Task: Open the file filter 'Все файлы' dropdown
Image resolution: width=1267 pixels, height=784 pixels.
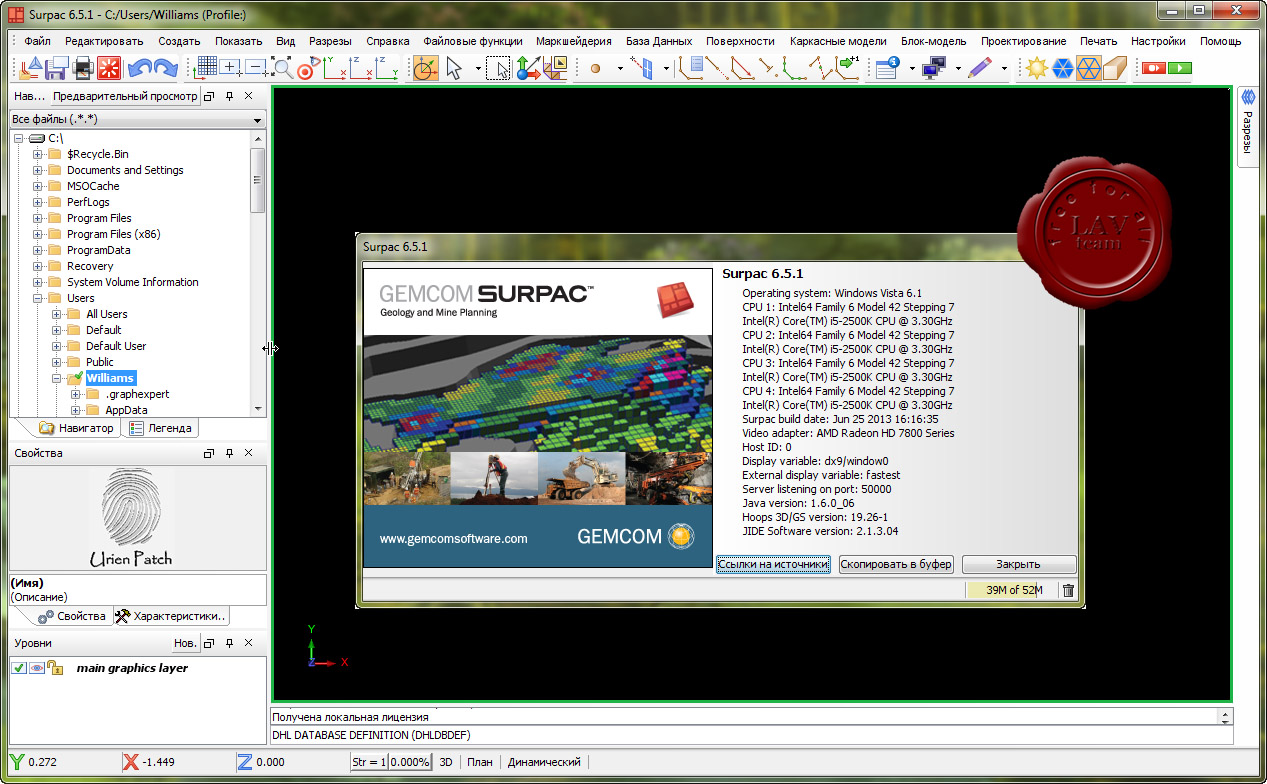Action: [x=137, y=120]
